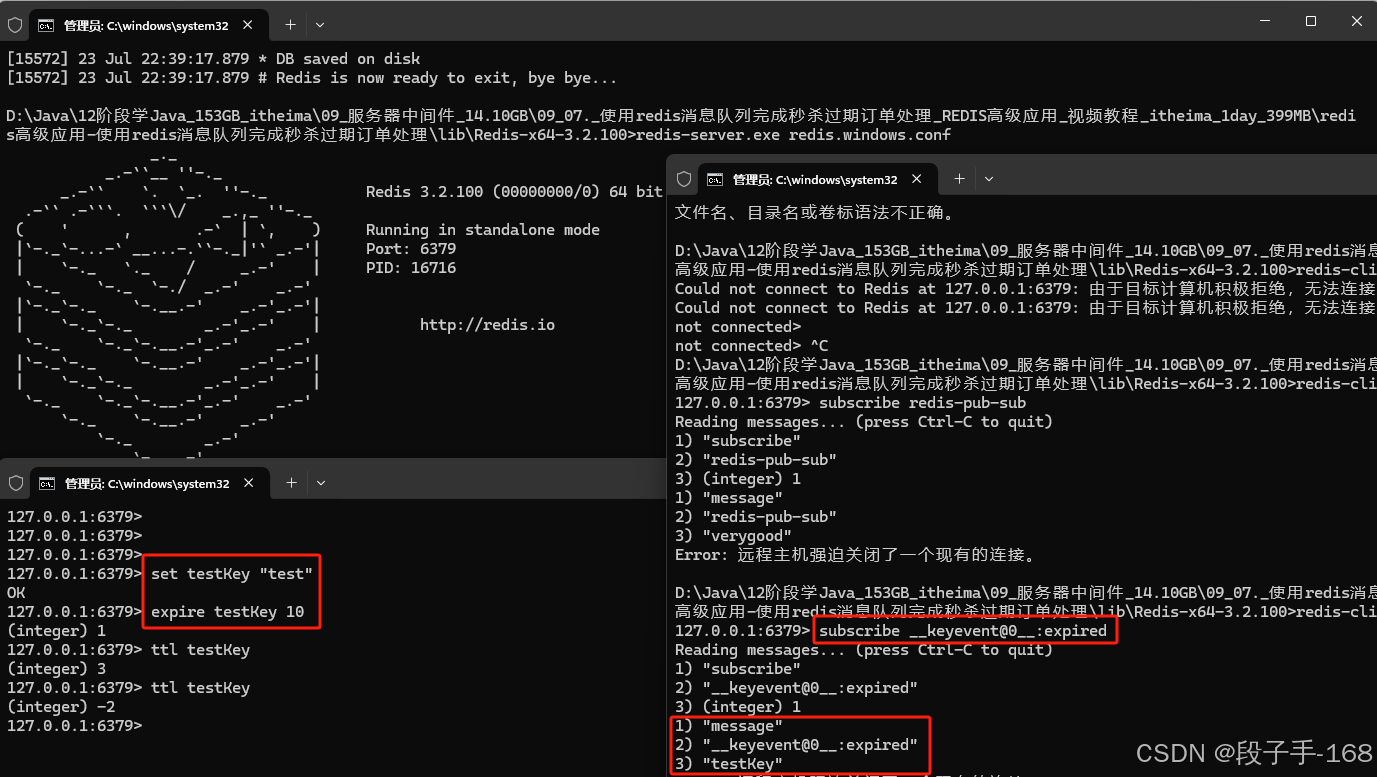Click the '(integer) -2' ttl result
The height and width of the screenshot is (777, 1377).
click(x=61, y=707)
